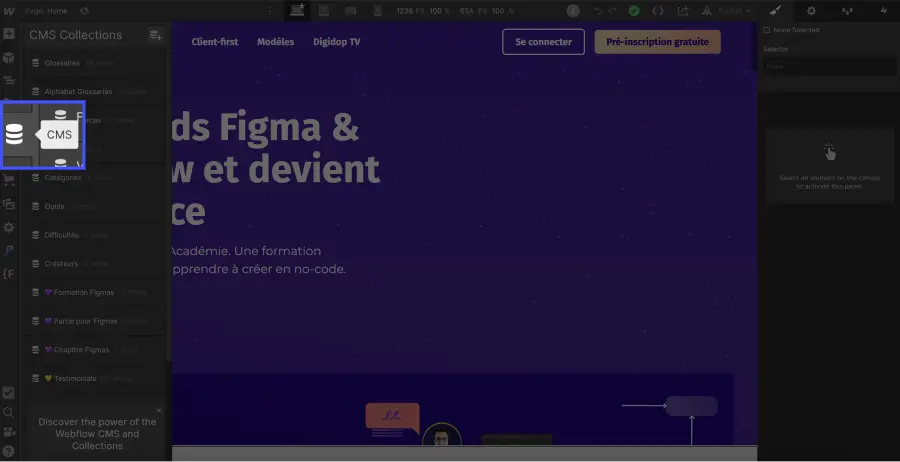Click the green saved status check

[634, 11]
